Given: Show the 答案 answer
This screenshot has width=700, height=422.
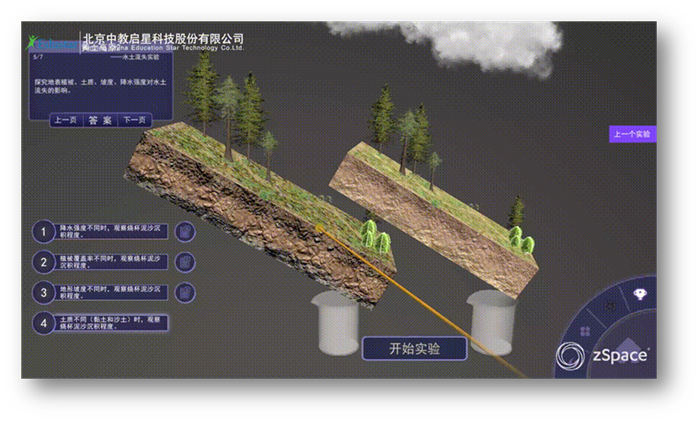Looking at the screenshot, I should tap(100, 120).
